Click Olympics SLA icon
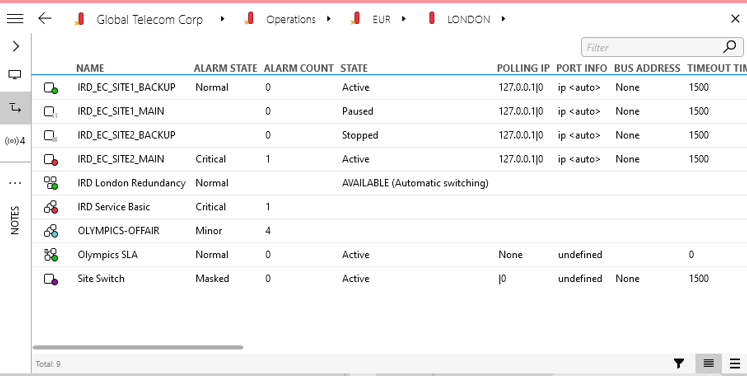The width and height of the screenshot is (747, 376). (x=50, y=254)
